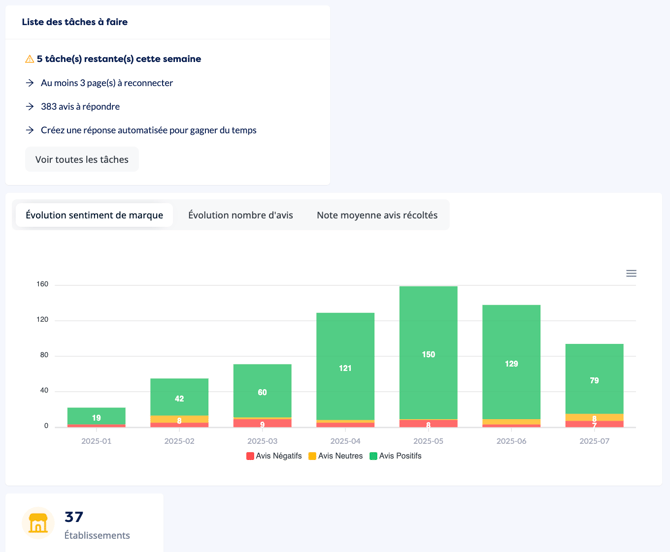Click the green 2025-04 bar labeled 121
The height and width of the screenshot is (552, 670).
tap(345, 367)
